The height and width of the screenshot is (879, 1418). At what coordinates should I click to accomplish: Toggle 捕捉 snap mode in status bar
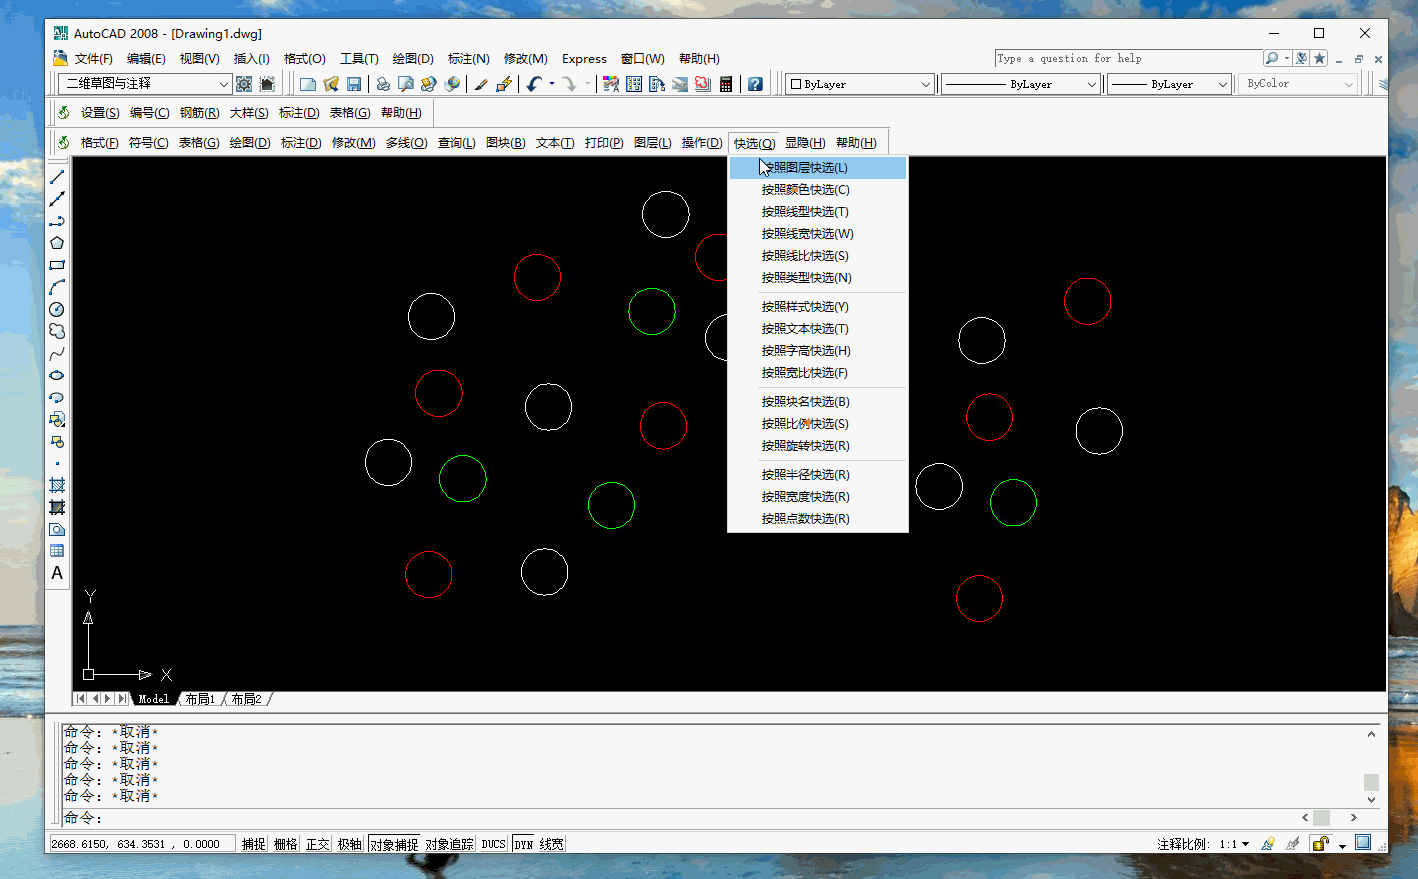(254, 844)
